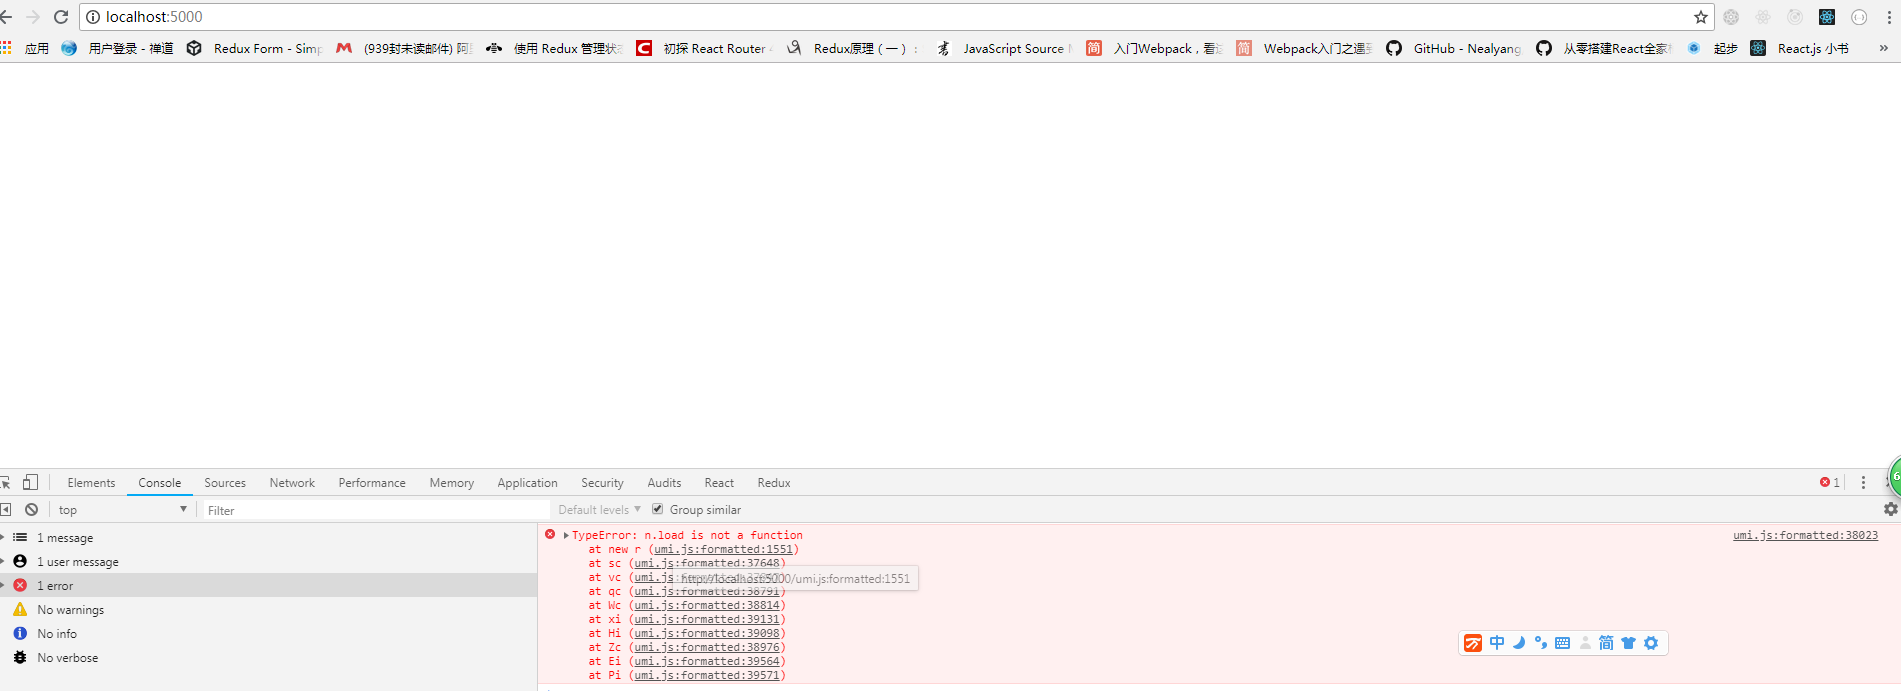Image resolution: width=1901 pixels, height=691 pixels.
Task: Show more bookmarks with the double chevron
Action: [1884, 48]
